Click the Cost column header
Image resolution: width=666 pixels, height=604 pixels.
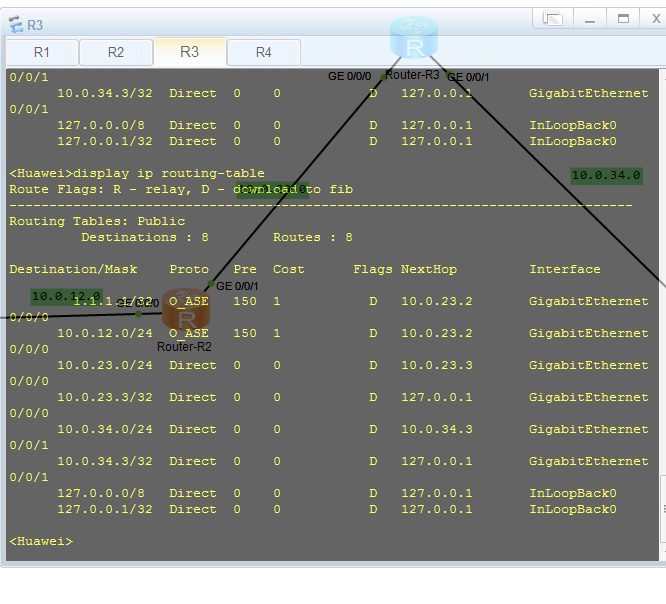point(289,269)
